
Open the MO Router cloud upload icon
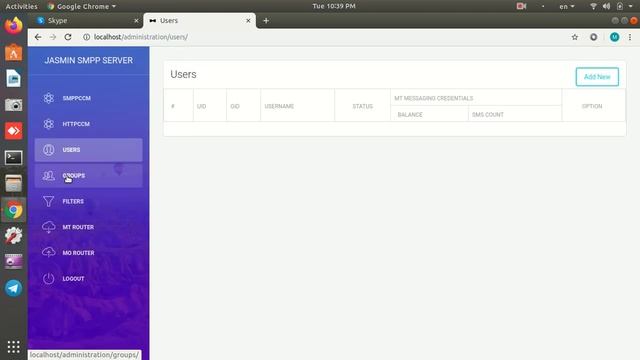[x=49, y=253]
